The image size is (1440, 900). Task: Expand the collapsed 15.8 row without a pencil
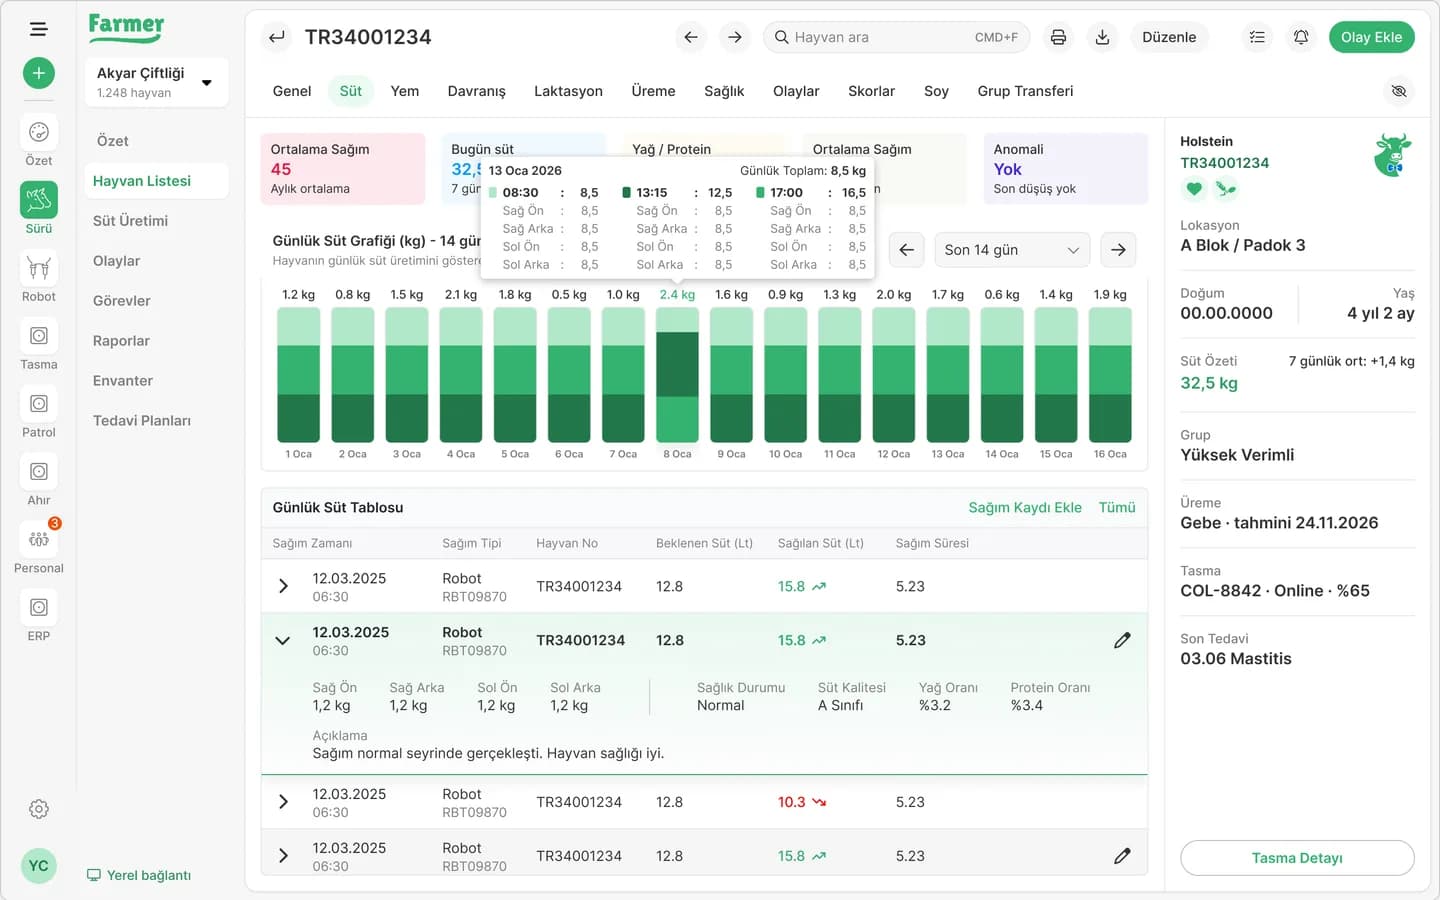[283, 586]
